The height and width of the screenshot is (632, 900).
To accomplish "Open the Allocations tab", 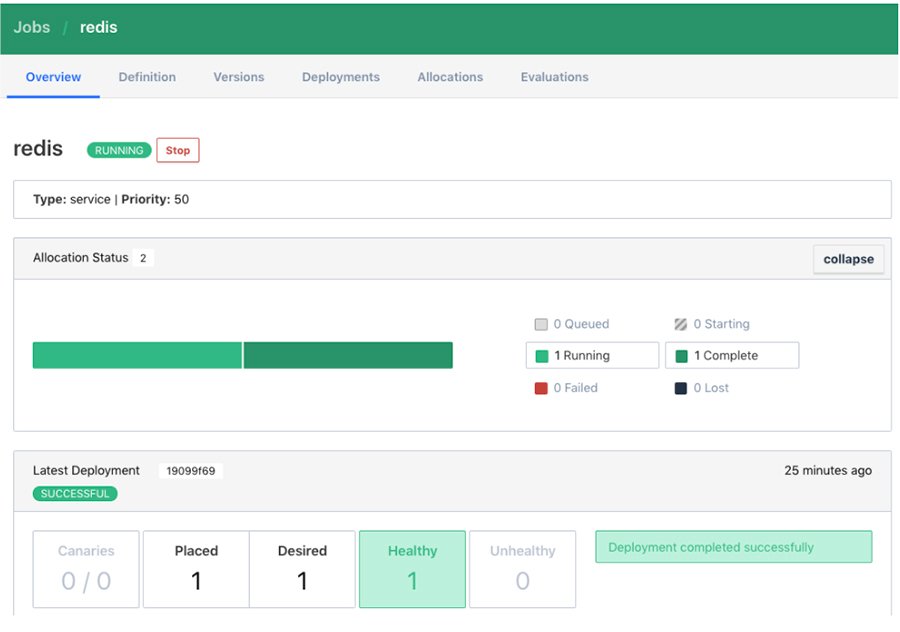I will (x=449, y=76).
